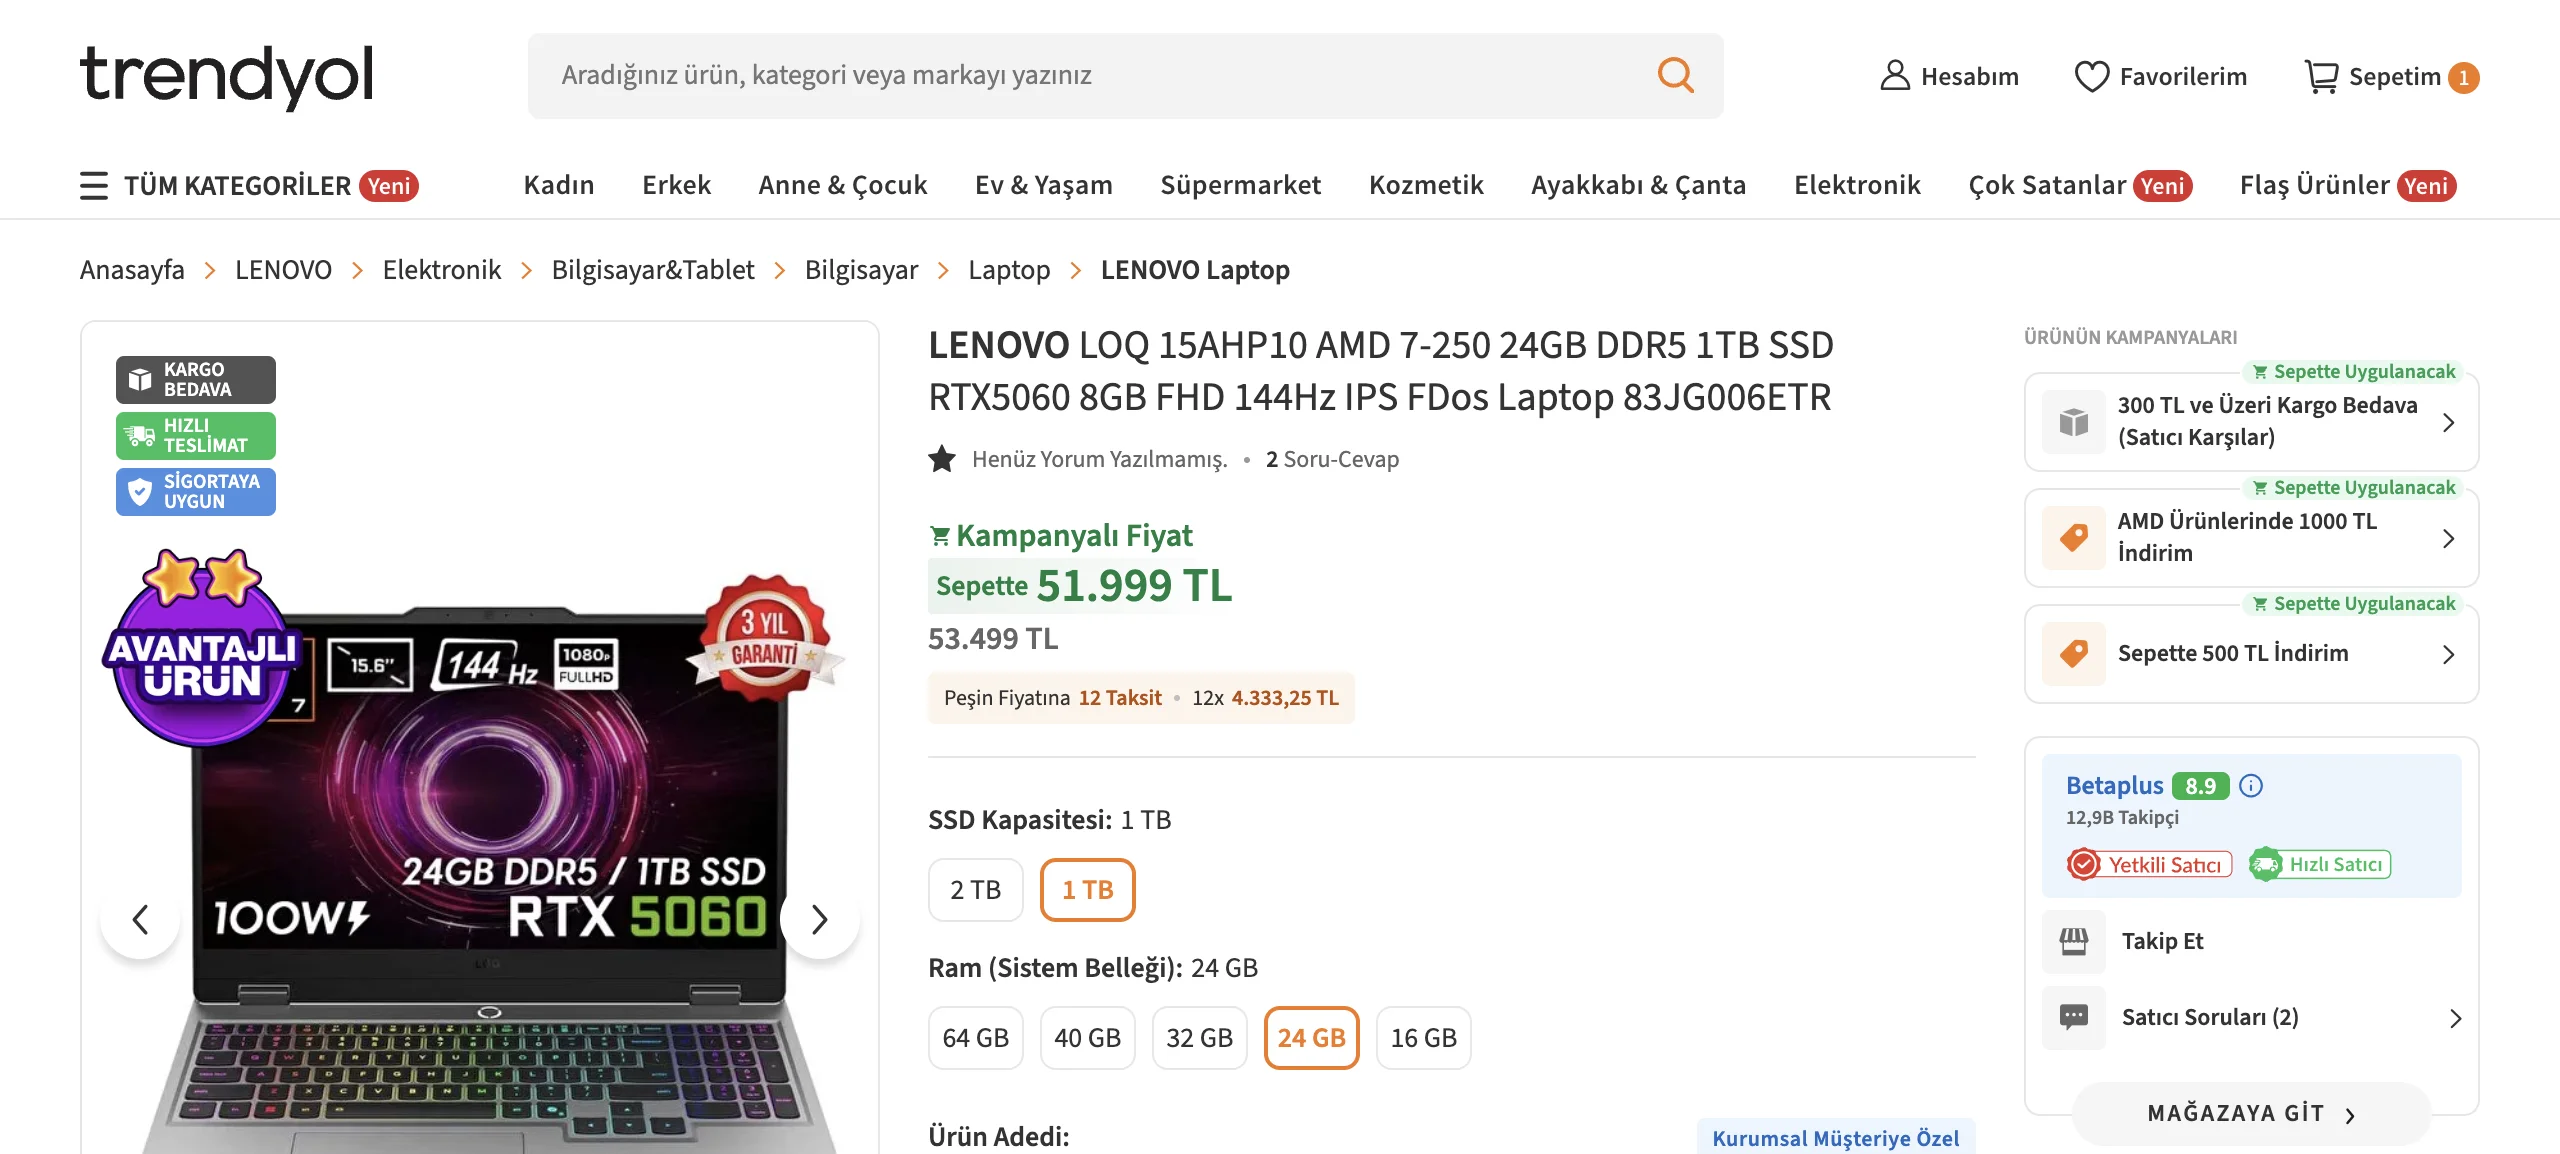Screen dimensions: 2560x1154
Task: Open the Sepetim shopping cart icon
Action: [2321, 76]
